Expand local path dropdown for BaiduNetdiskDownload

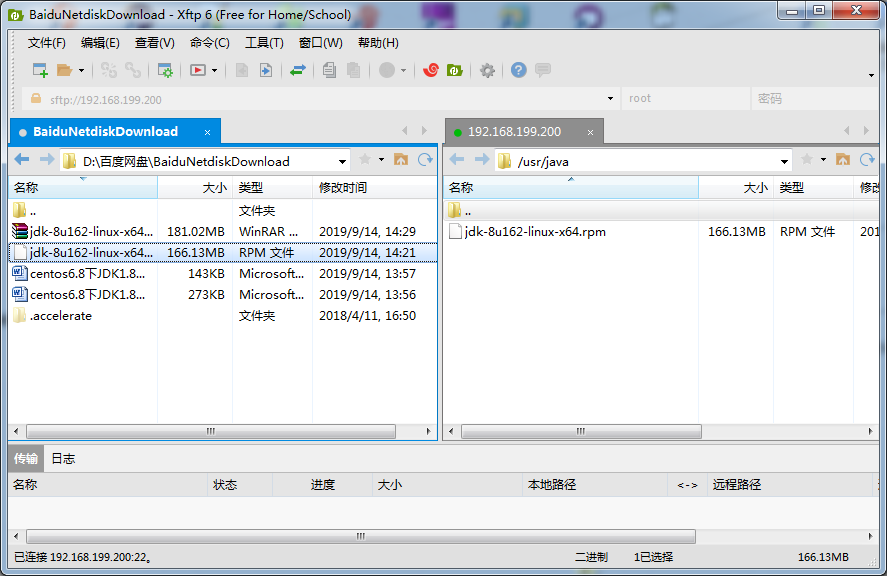(x=342, y=162)
